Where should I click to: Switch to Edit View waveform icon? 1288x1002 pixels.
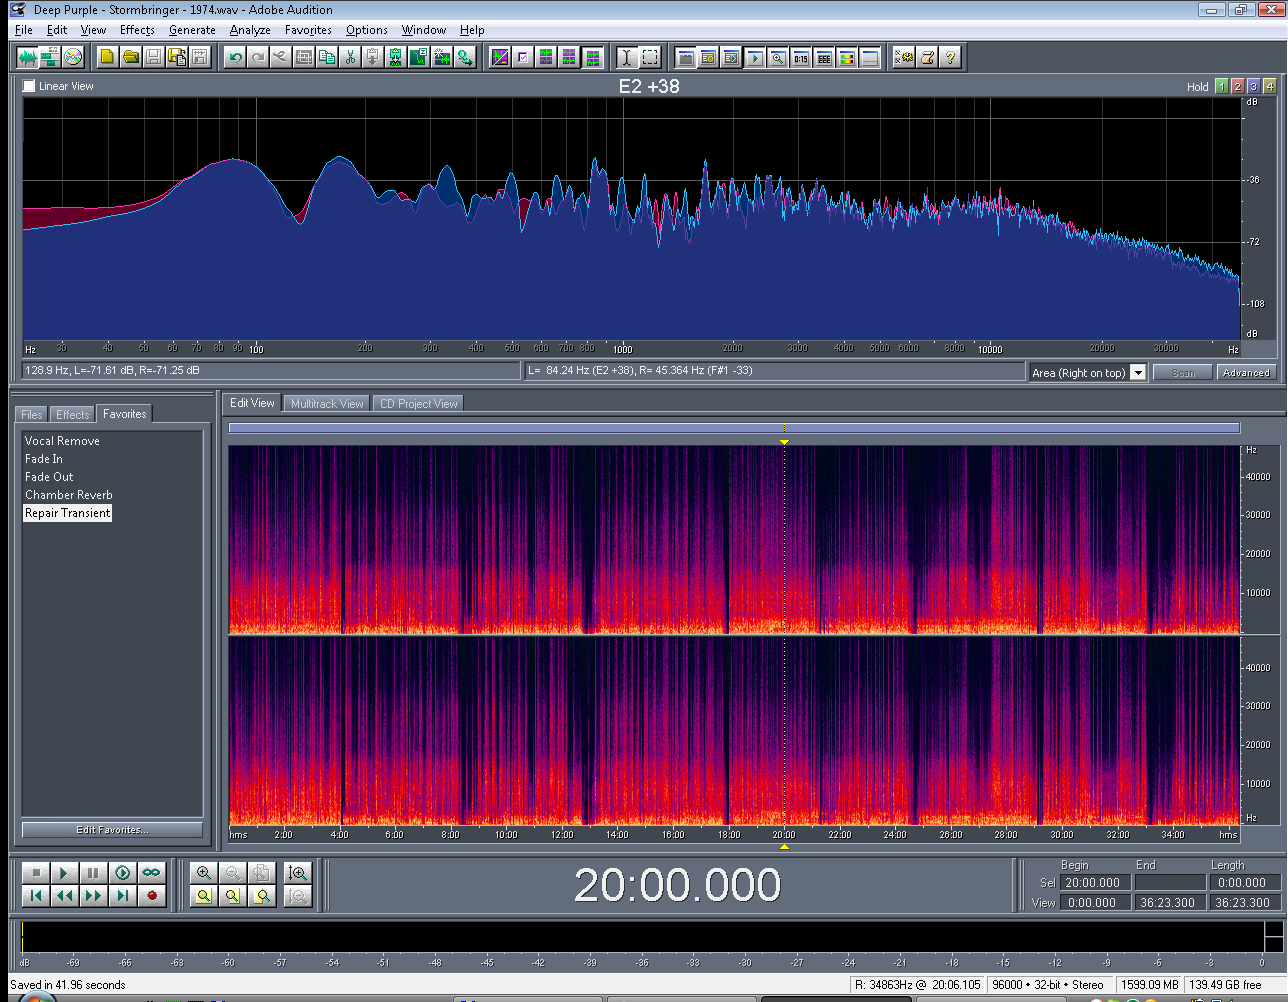tap(27, 57)
